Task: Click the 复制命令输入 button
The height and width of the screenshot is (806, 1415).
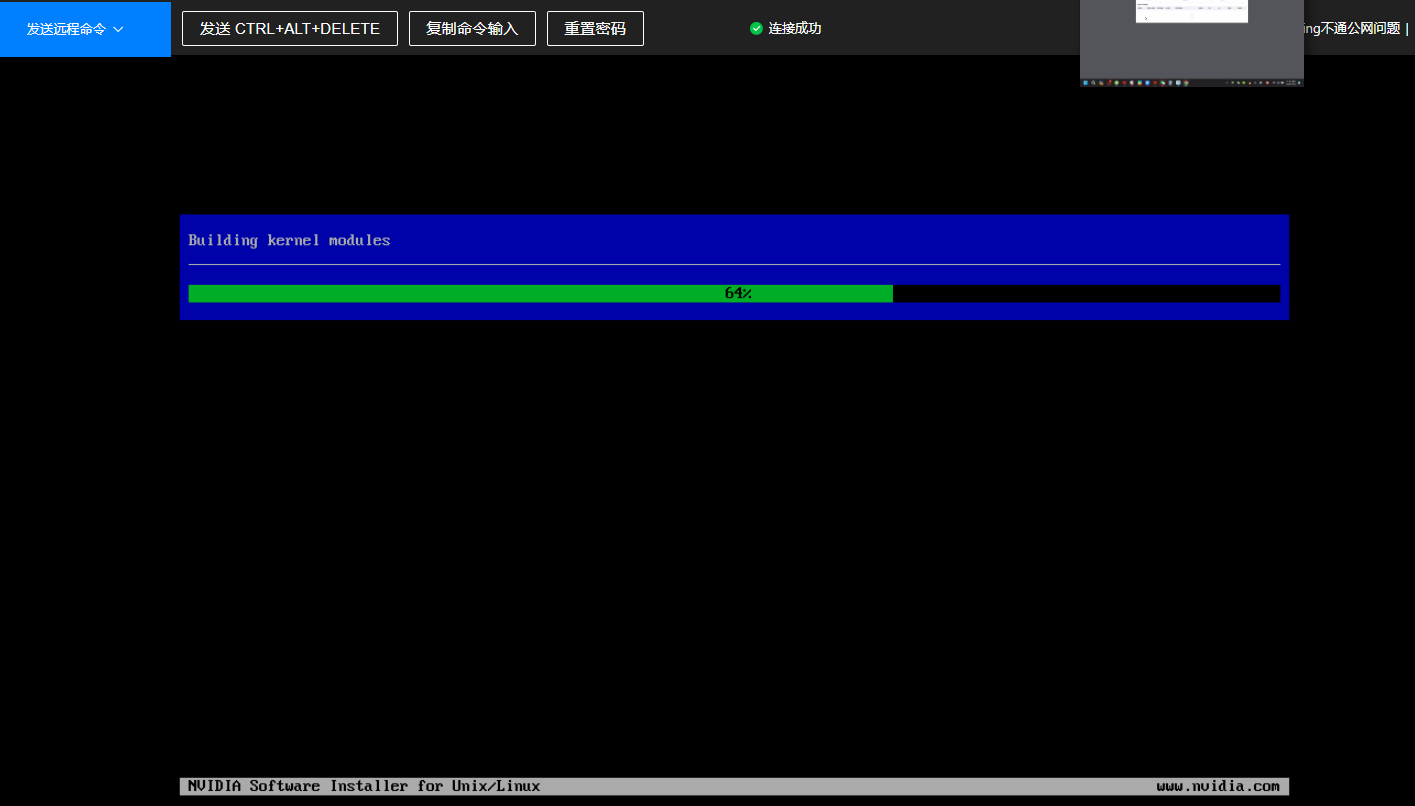Action: [x=472, y=29]
